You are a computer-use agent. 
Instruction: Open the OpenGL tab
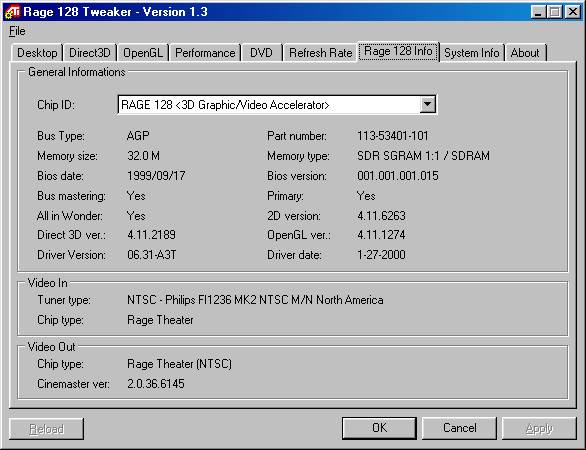143,53
